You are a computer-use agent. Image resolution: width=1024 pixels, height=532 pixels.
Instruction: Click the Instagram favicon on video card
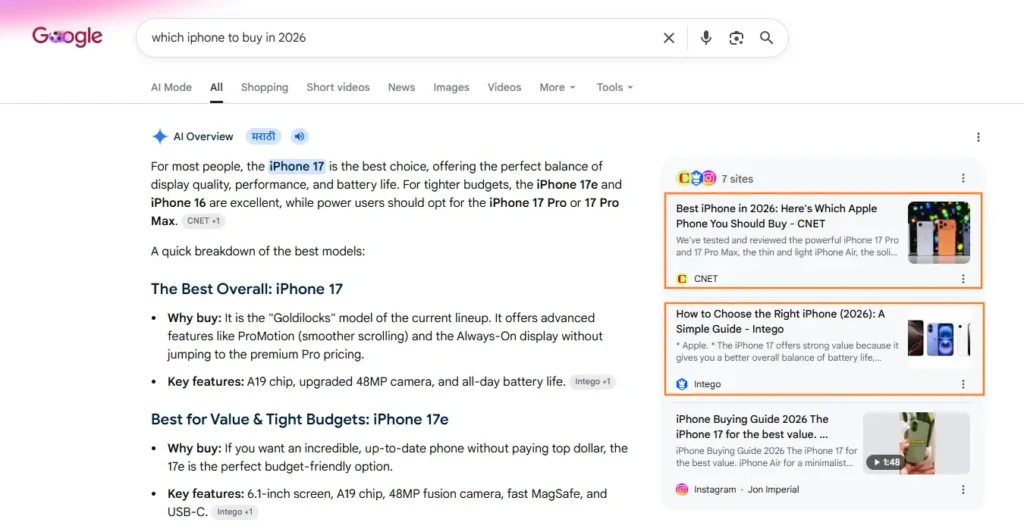[682, 490]
